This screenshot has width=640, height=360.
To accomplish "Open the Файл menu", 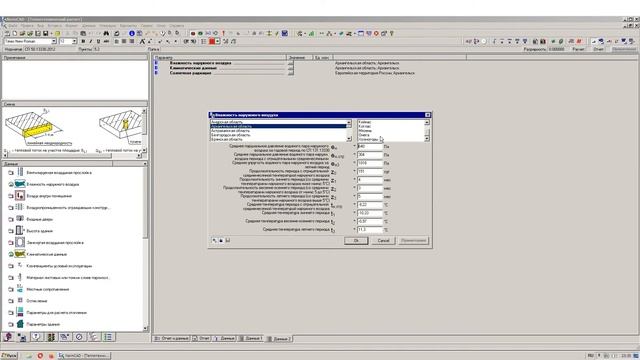I will (12, 26).
